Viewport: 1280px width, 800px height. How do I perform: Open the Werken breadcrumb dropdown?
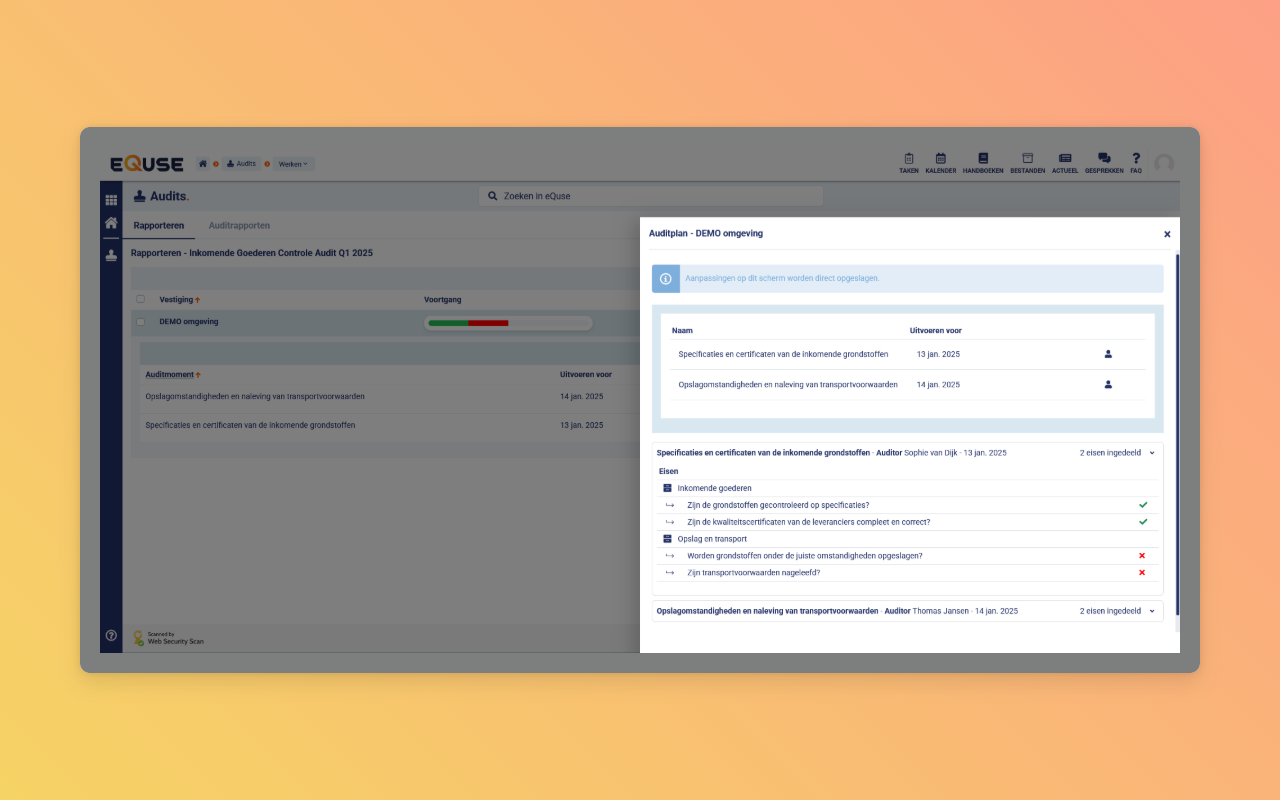click(294, 164)
